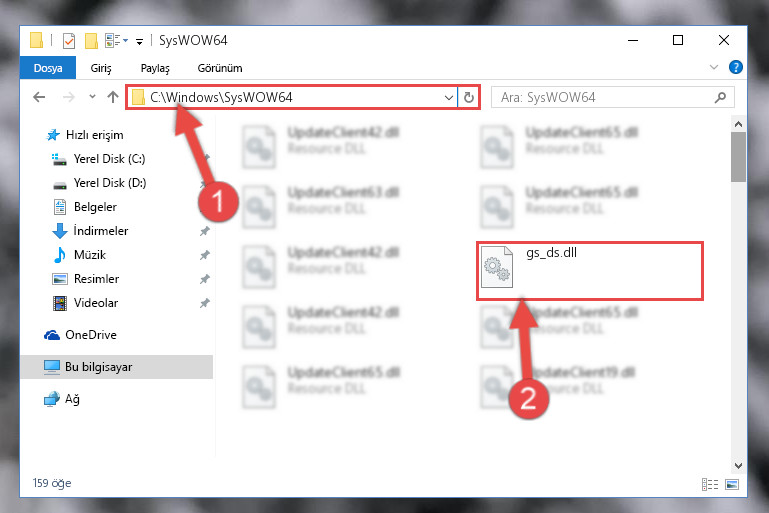Open the Help question mark icon

(x=735, y=67)
